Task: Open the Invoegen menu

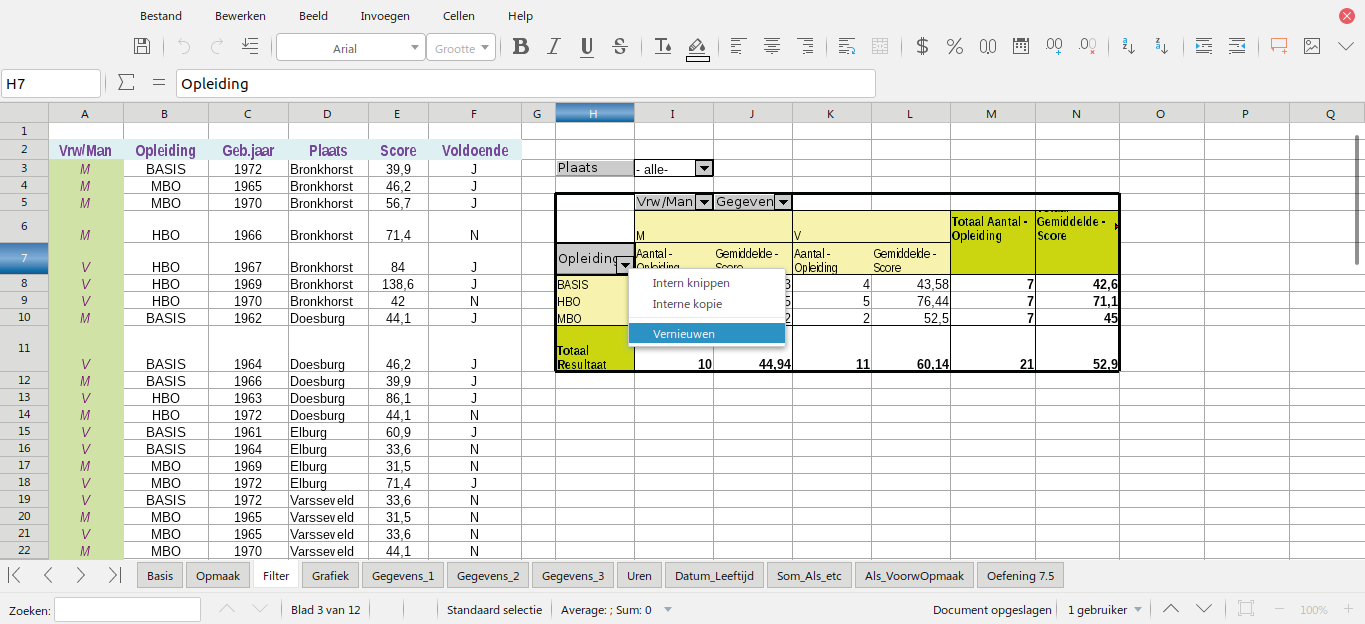Action: point(385,16)
